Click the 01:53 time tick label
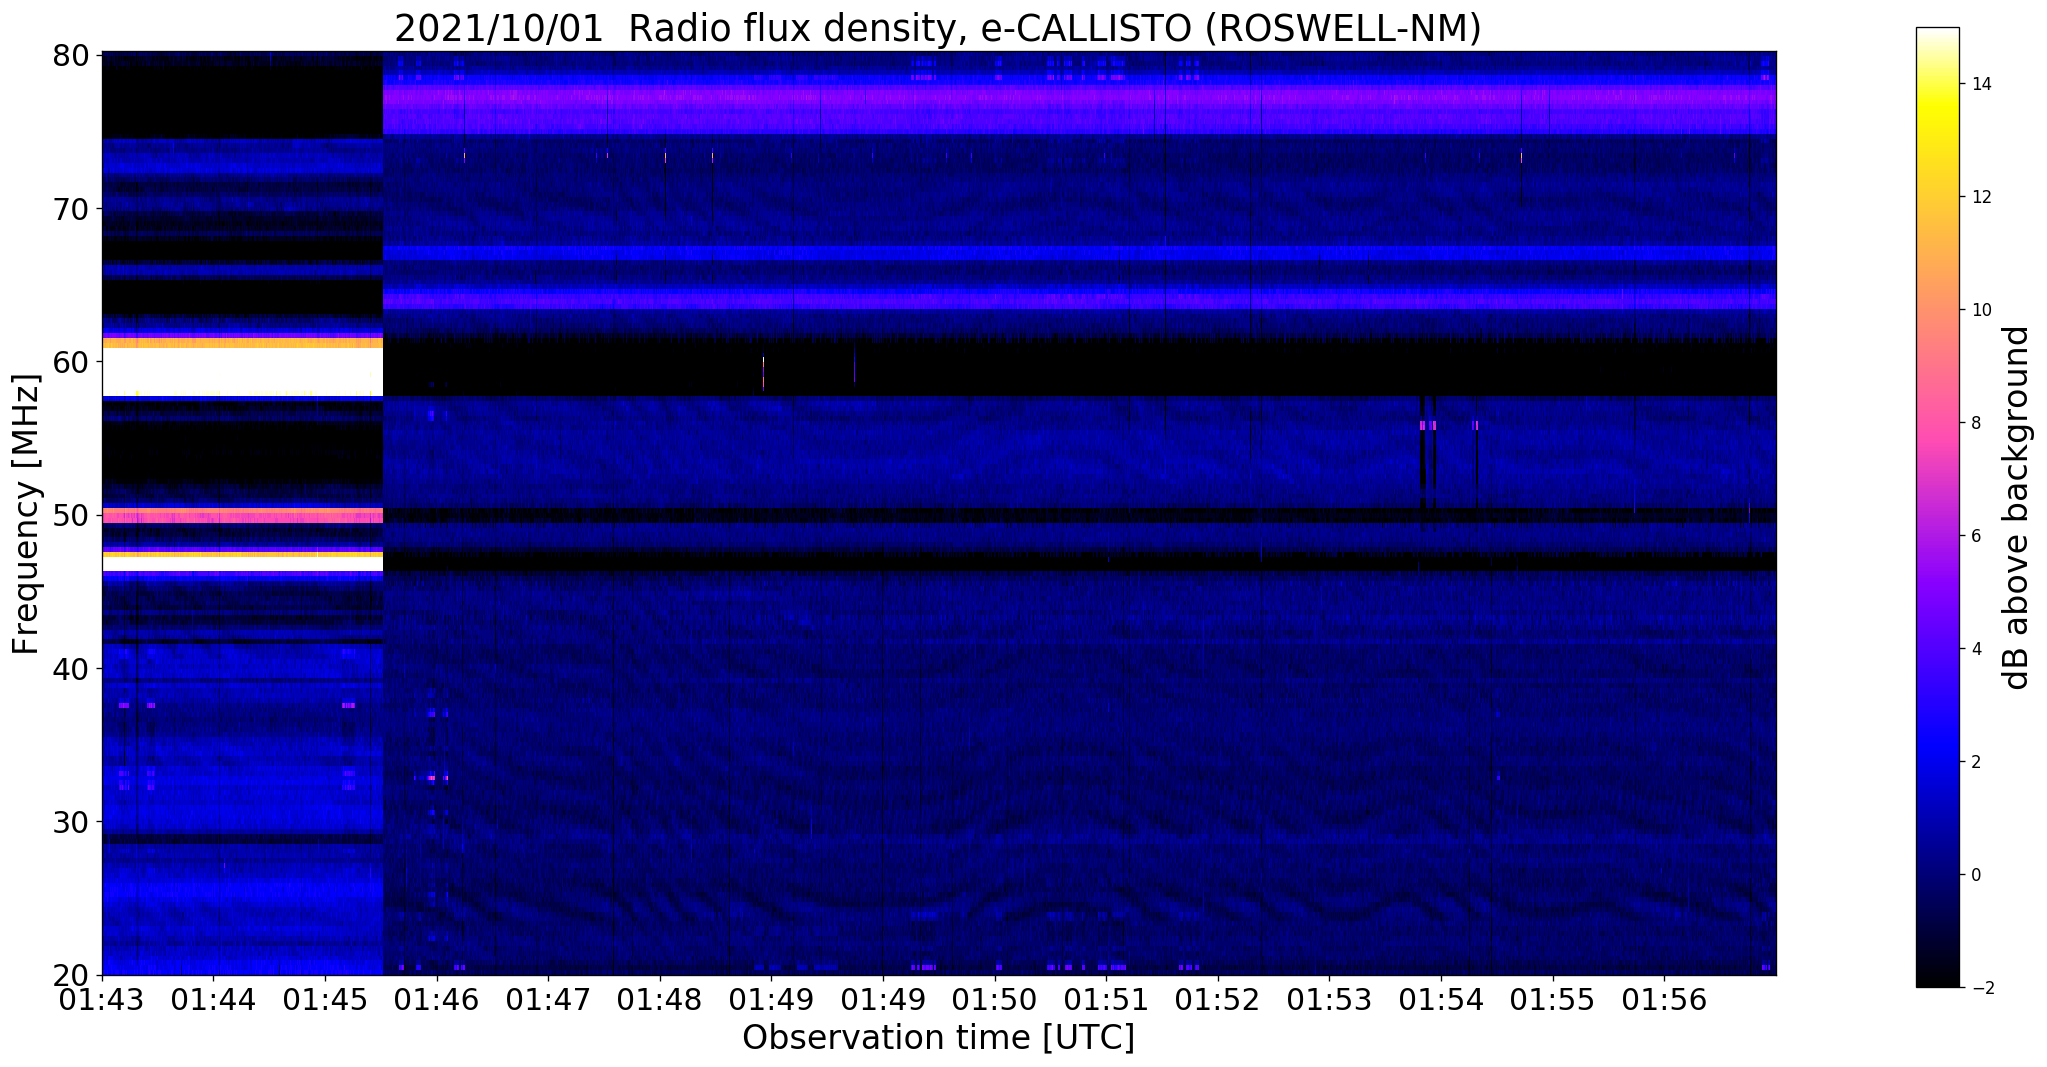2047x1067 pixels. tap(1329, 1000)
